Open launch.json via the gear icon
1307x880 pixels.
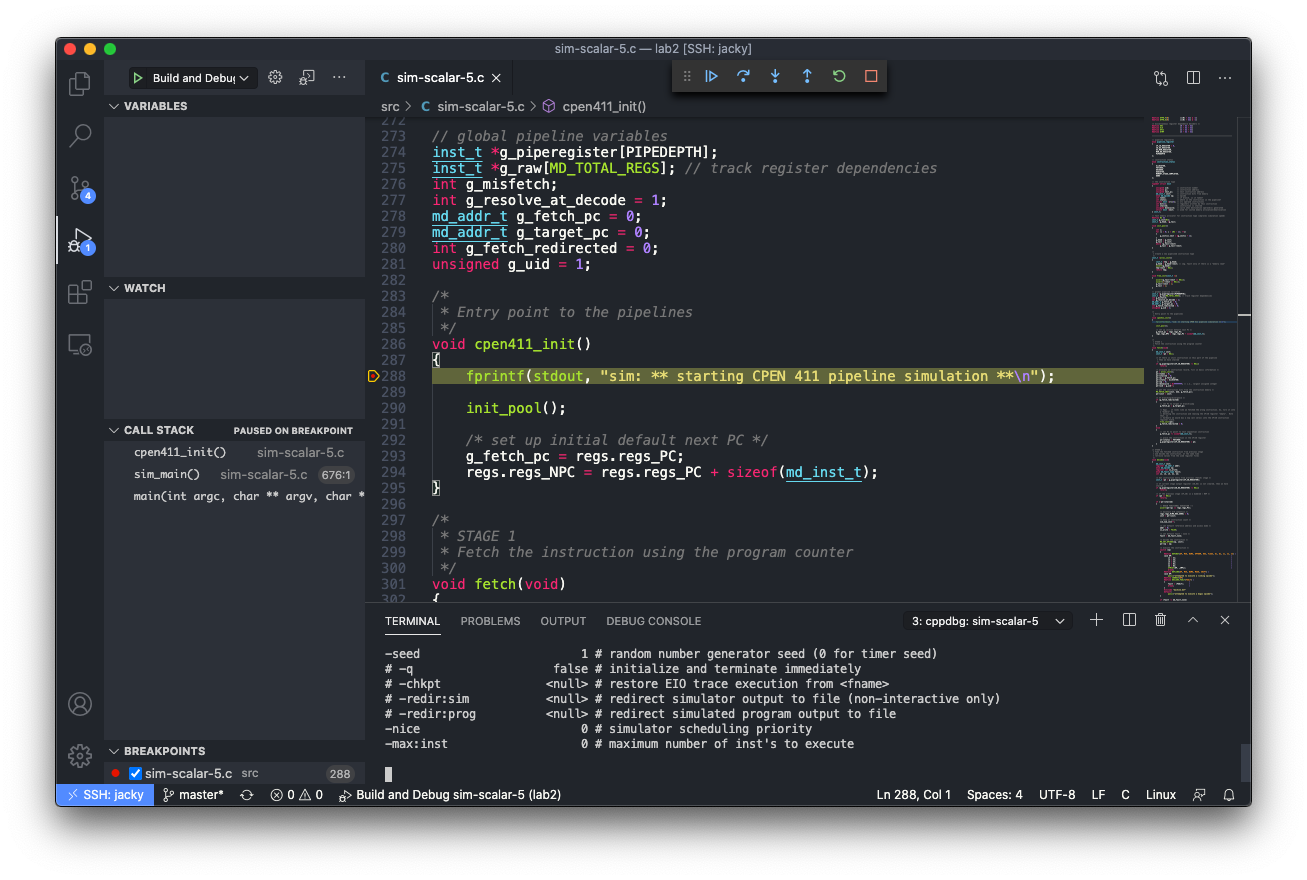click(275, 77)
